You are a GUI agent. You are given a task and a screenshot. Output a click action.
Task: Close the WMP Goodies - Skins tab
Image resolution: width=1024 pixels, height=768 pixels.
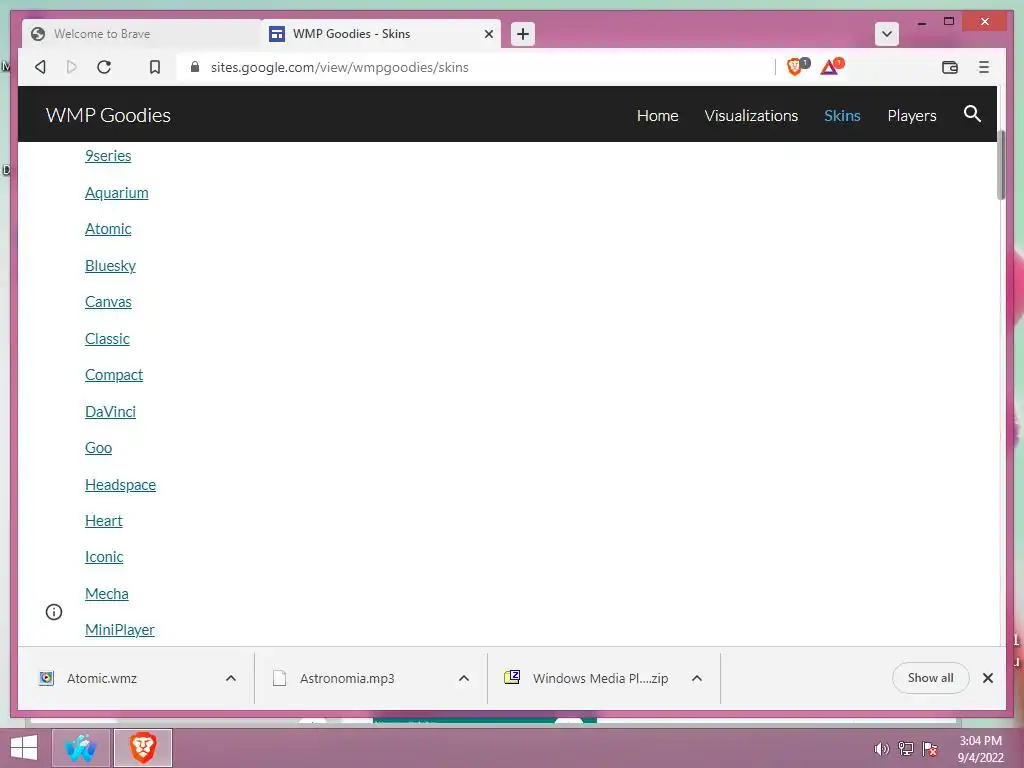pos(488,34)
